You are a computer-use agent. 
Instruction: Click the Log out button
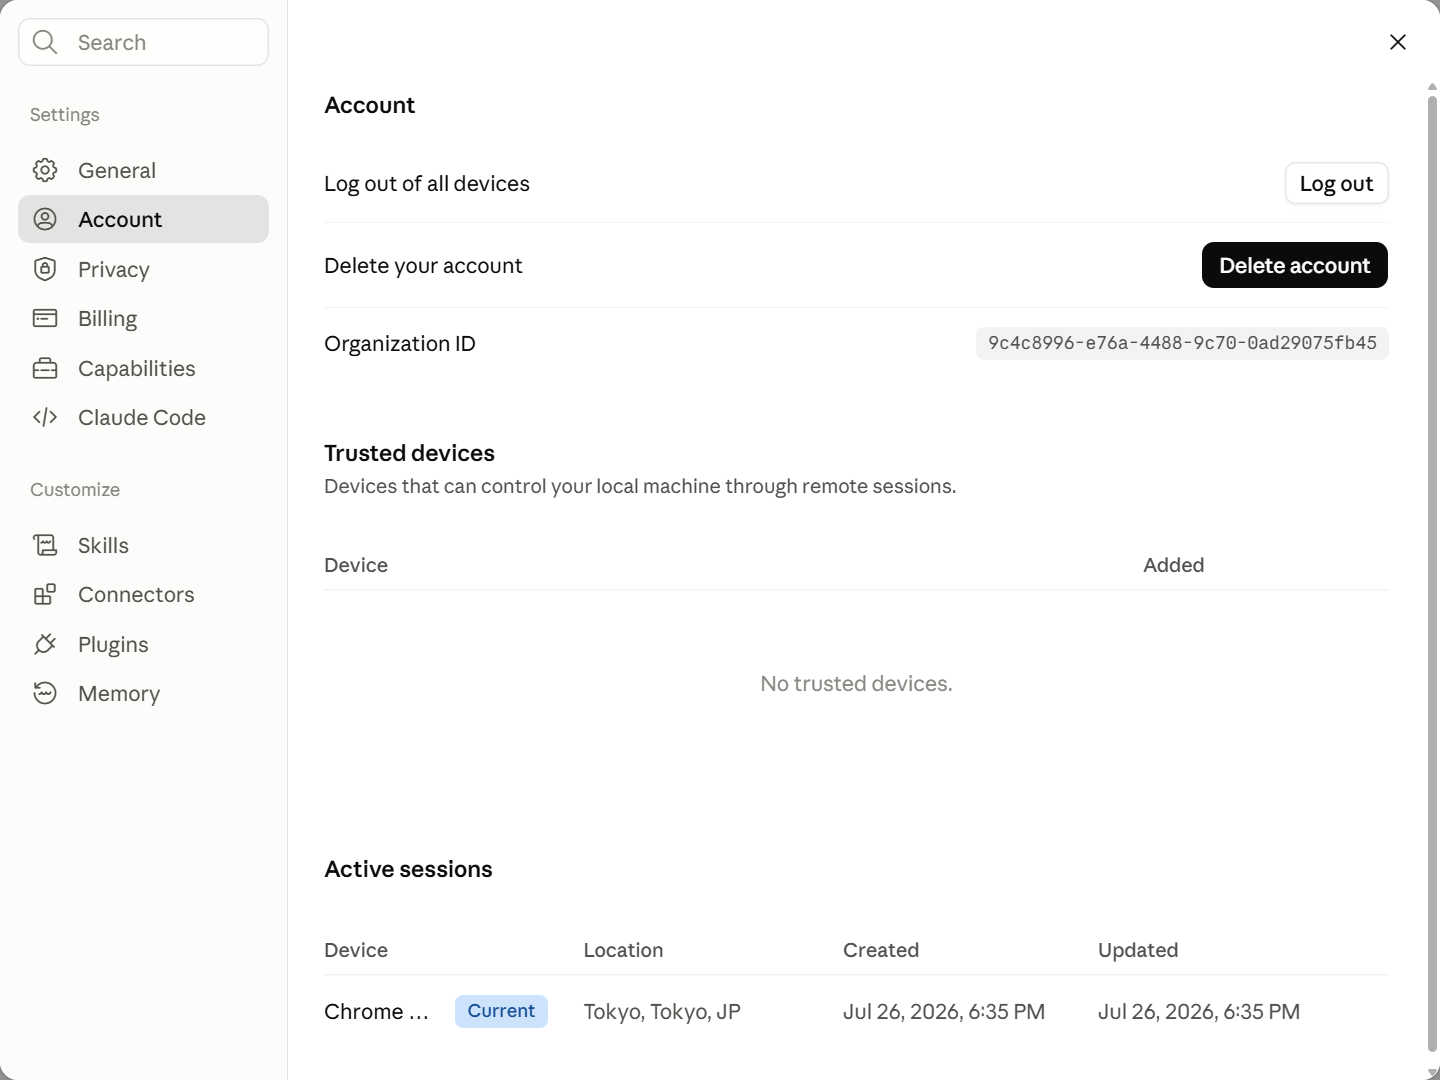tap(1336, 183)
